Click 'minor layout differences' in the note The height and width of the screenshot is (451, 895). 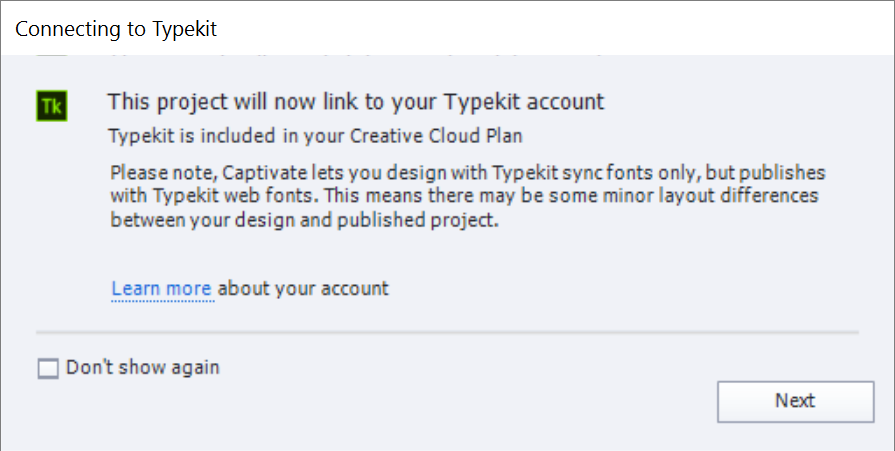point(715,196)
